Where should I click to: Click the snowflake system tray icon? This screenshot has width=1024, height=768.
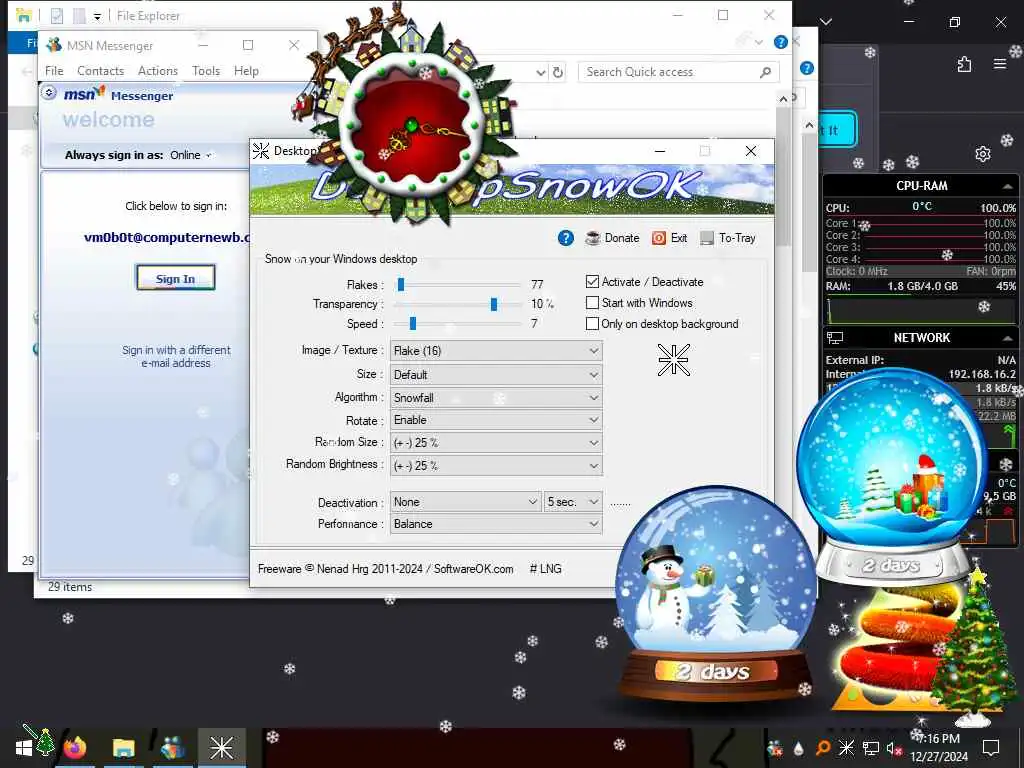tap(846, 748)
